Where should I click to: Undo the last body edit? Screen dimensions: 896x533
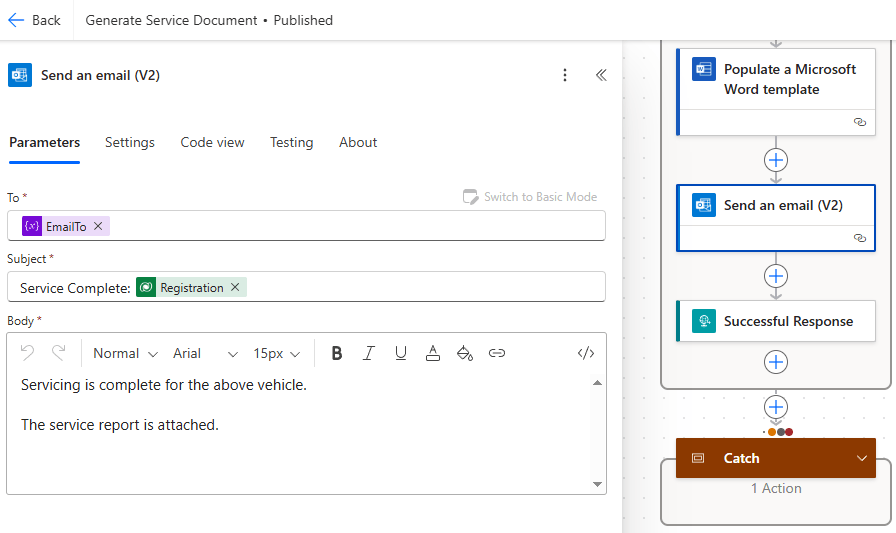tap(28, 353)
